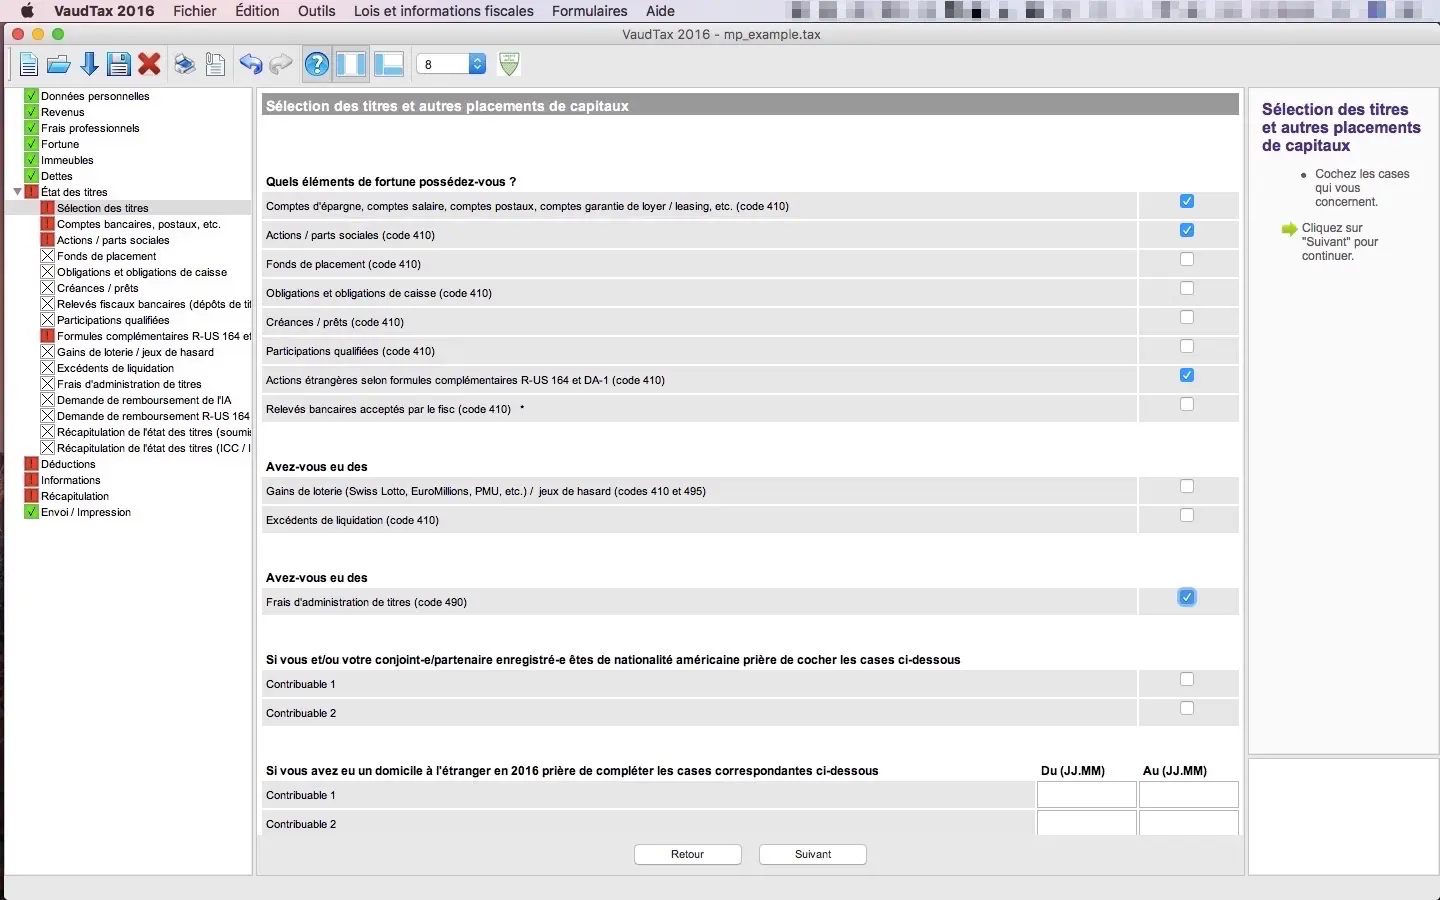Open the Apple menu
The image size is (1440, 900).
tap(27, 11)
